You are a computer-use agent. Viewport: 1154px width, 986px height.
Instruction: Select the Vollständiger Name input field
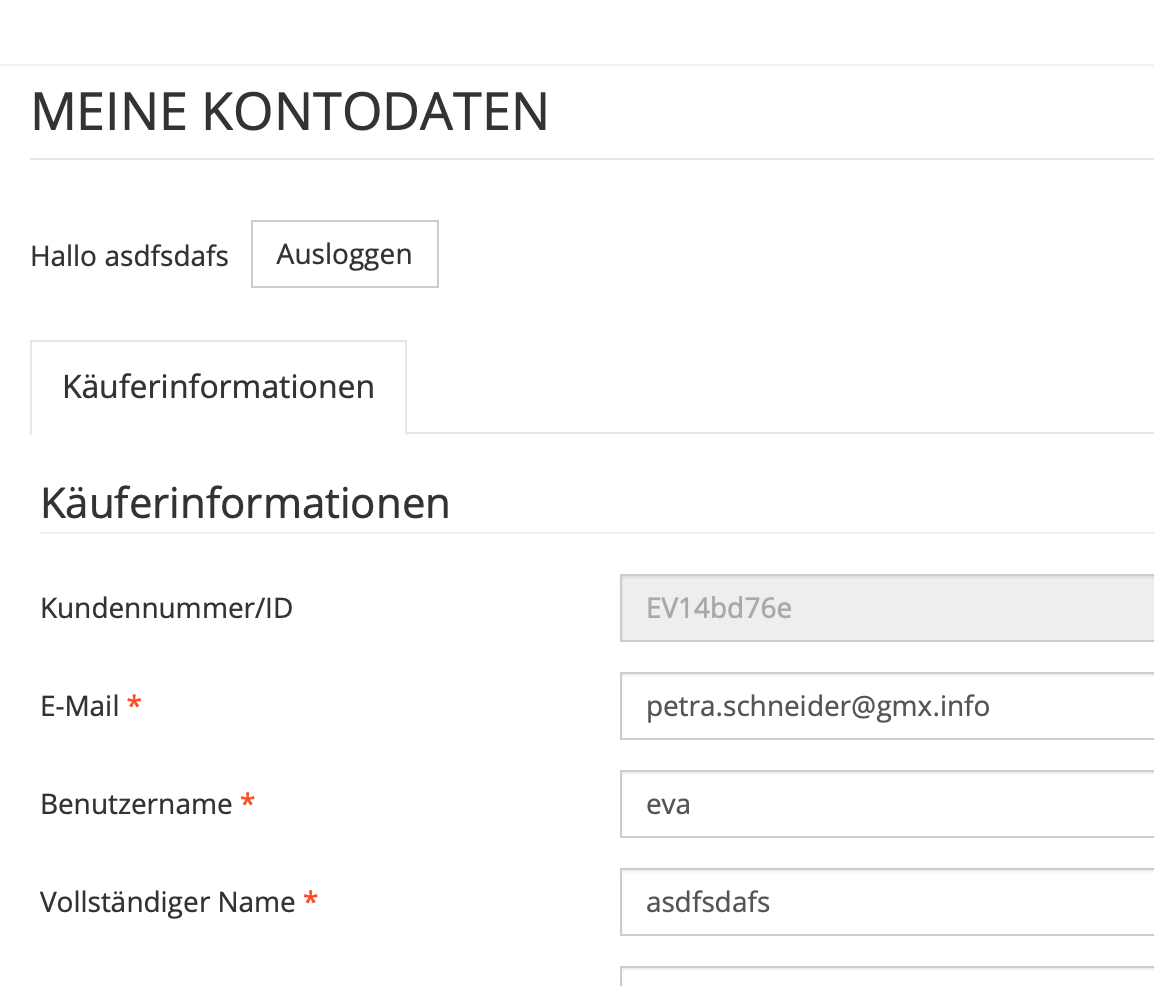(x=886, y=903)
